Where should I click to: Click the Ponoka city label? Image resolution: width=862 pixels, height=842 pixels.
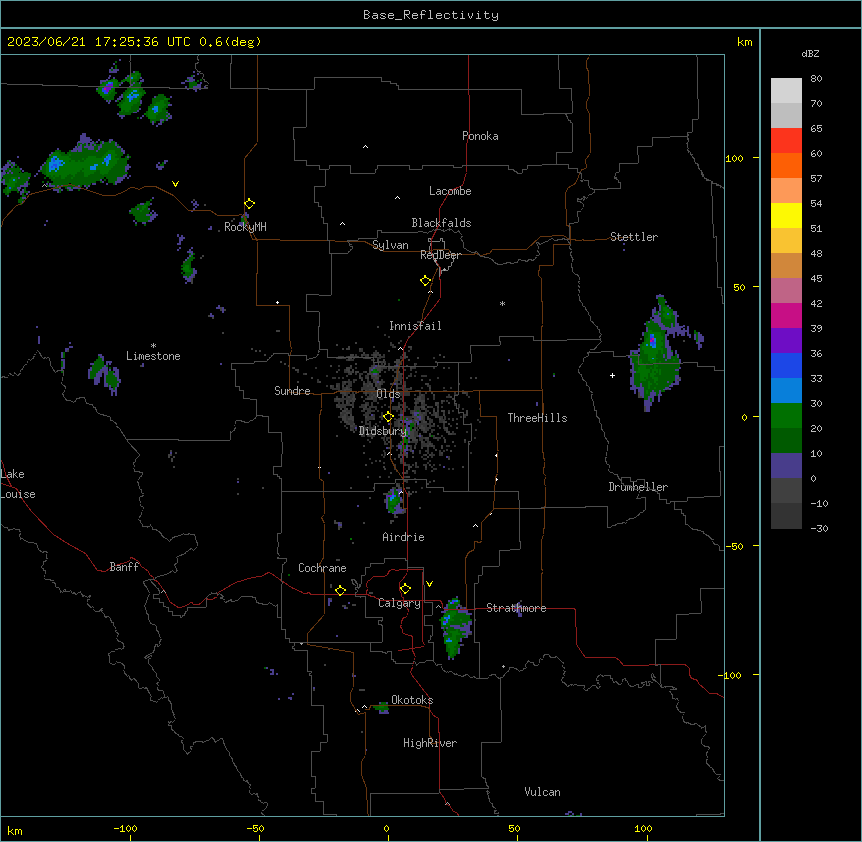point(480,136)
